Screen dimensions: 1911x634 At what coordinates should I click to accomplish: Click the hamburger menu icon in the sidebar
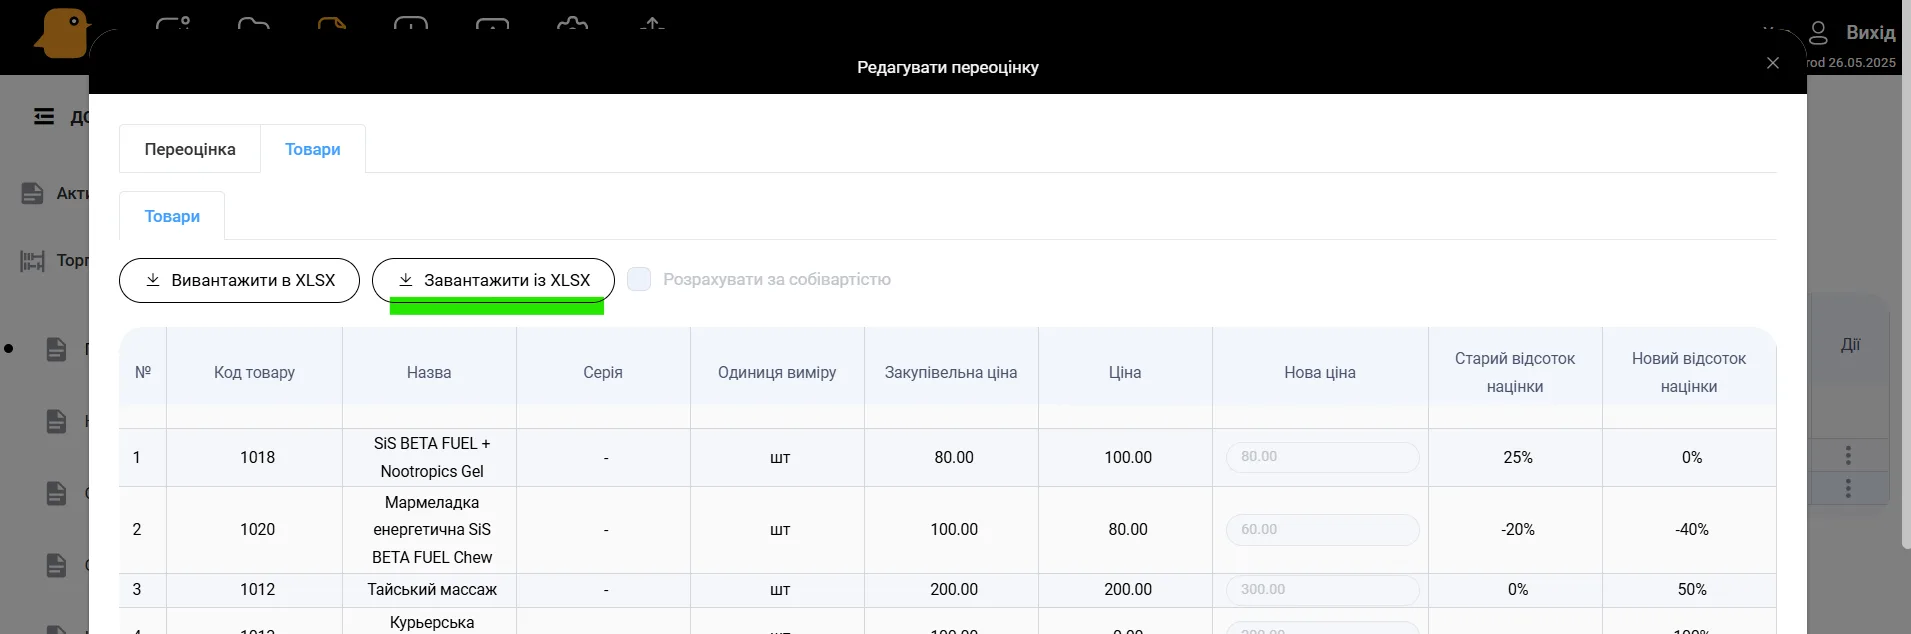point(44,117)
